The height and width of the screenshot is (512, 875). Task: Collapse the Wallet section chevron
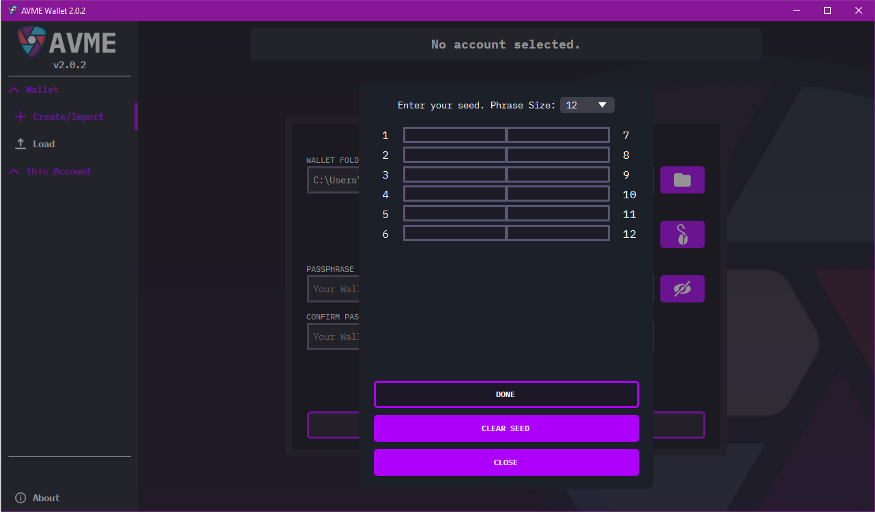pyautogui.click(x=14, y=90)
